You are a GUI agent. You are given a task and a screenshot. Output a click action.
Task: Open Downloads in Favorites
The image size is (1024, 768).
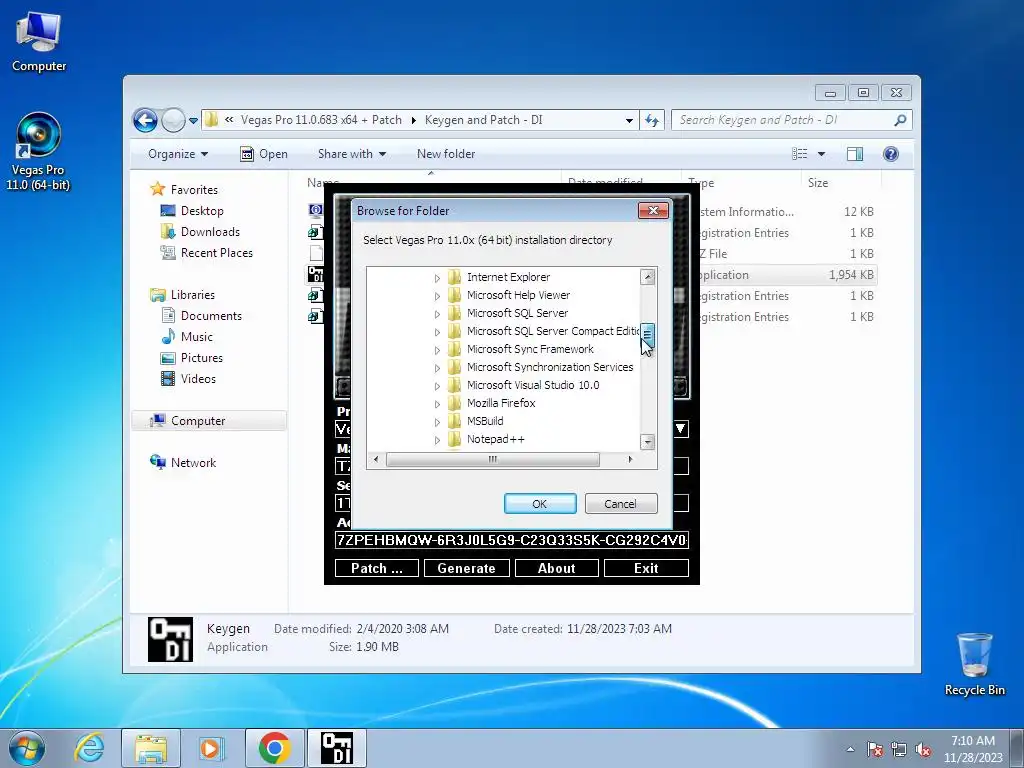[x=200, y=232]
